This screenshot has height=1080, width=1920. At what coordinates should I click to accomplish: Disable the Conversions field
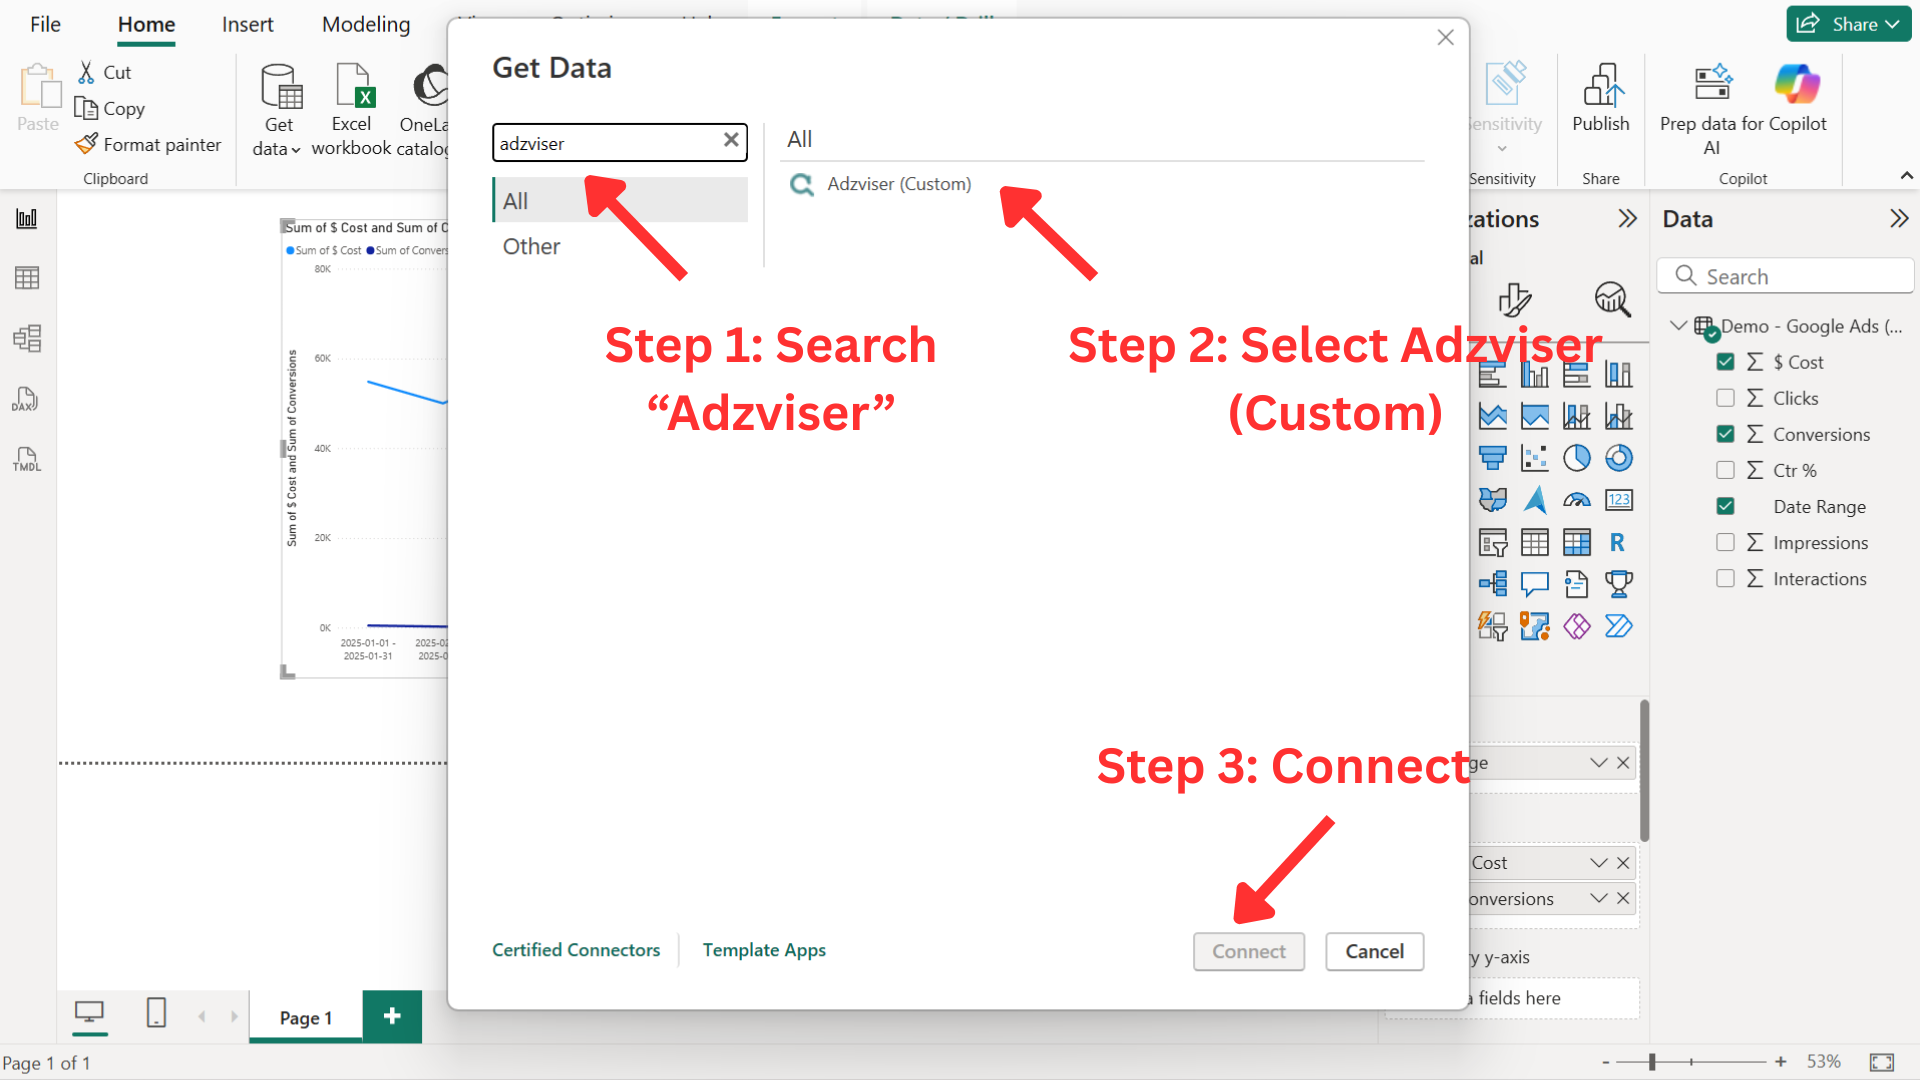pos(1725,433)
